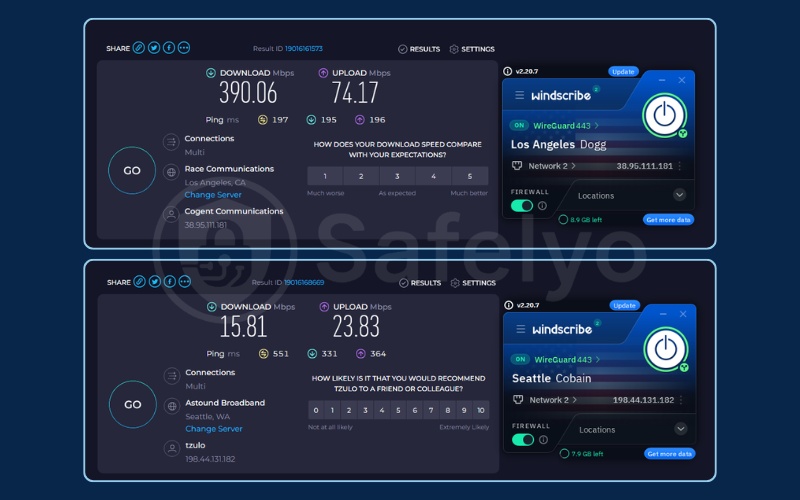
Task: Toggle Firewall switch in Seattle Windscribe window
Action: (522, 440)
